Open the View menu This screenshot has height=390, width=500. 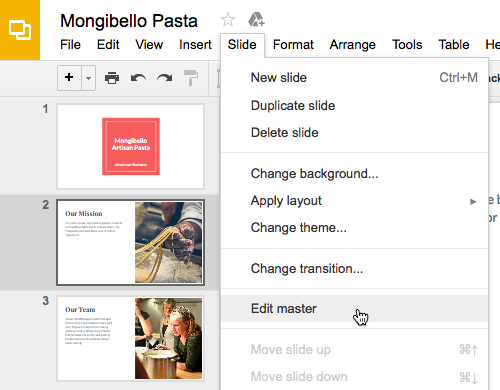coord(149,45)
